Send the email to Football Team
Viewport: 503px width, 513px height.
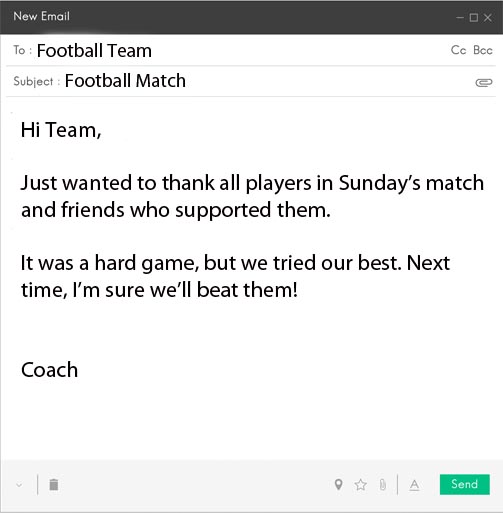point(465,484)
